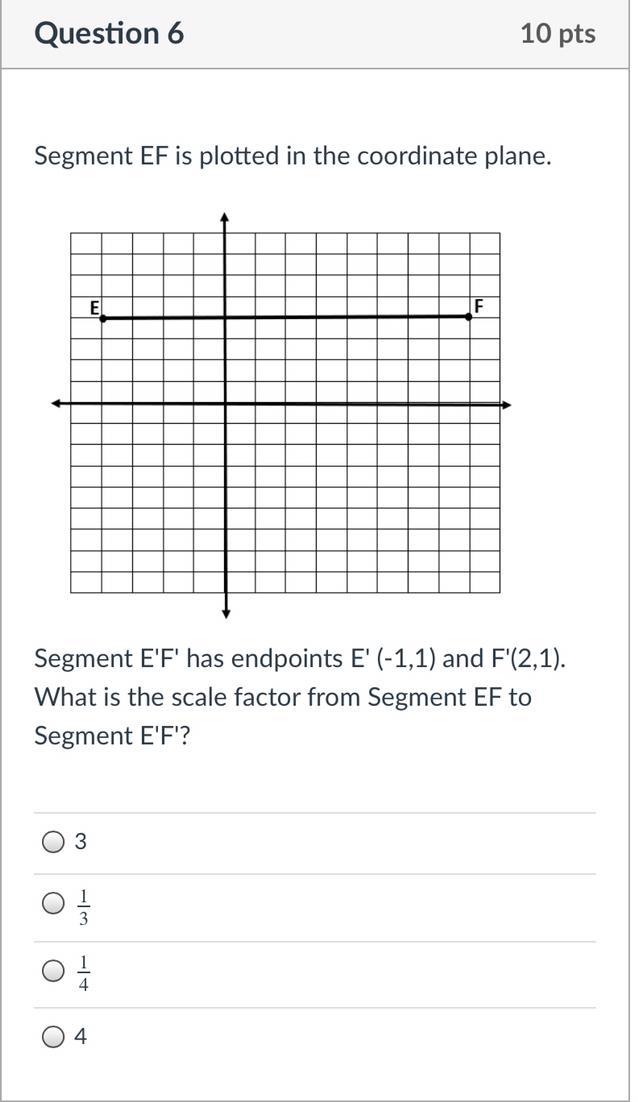The width and height of the screenshot is (638, 1102).
Task: Select the radio button for answer 4
Action: [54, 1037]
